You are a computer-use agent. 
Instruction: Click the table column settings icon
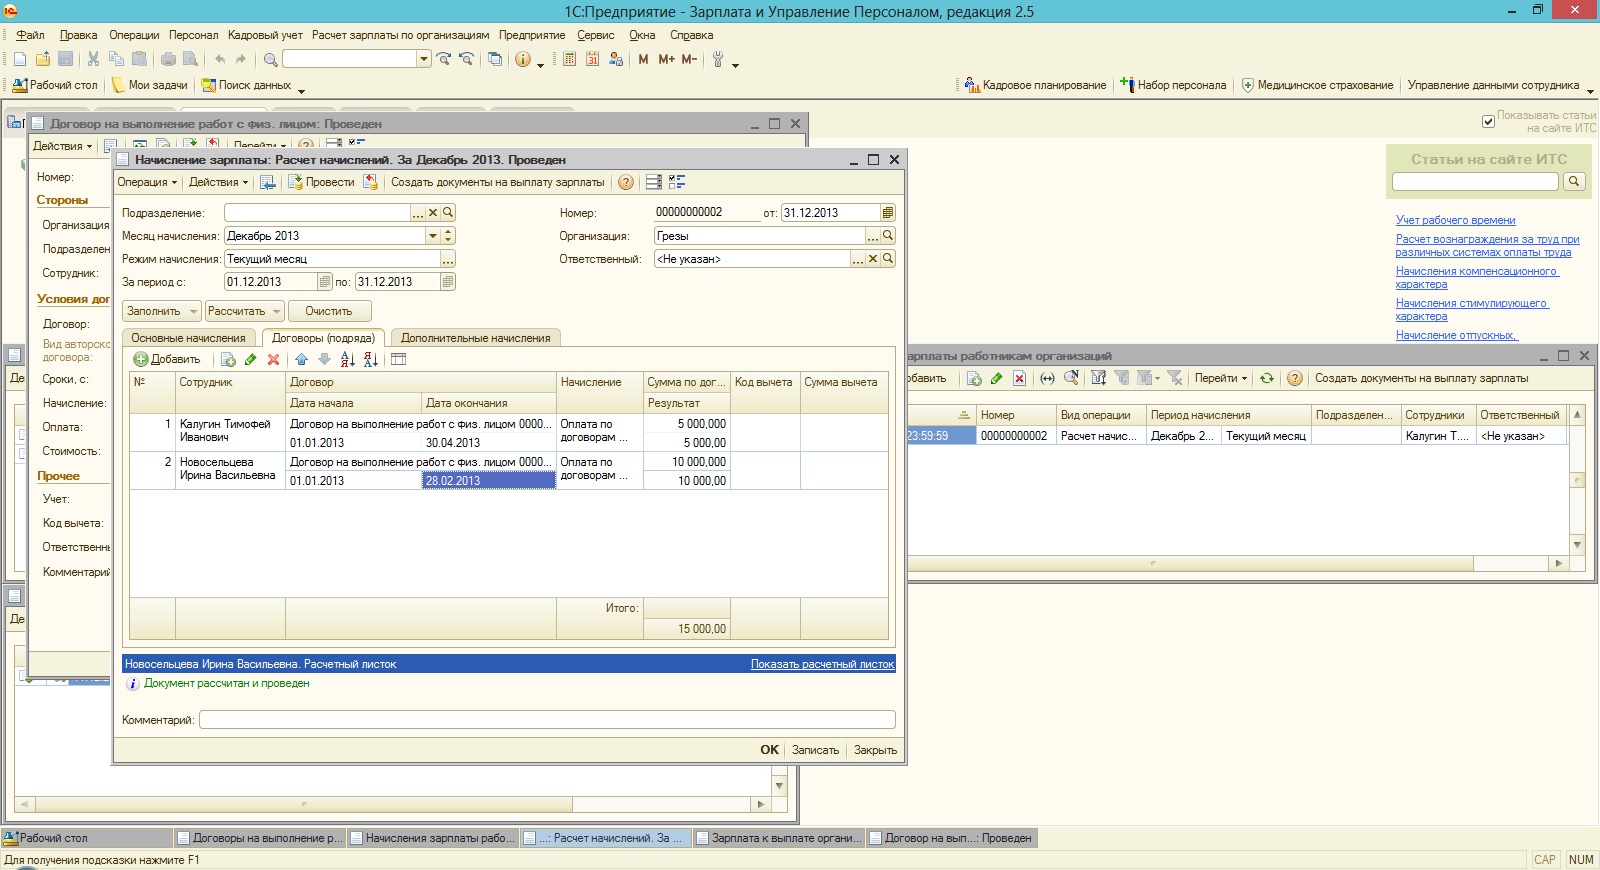(x=398, y=359)
